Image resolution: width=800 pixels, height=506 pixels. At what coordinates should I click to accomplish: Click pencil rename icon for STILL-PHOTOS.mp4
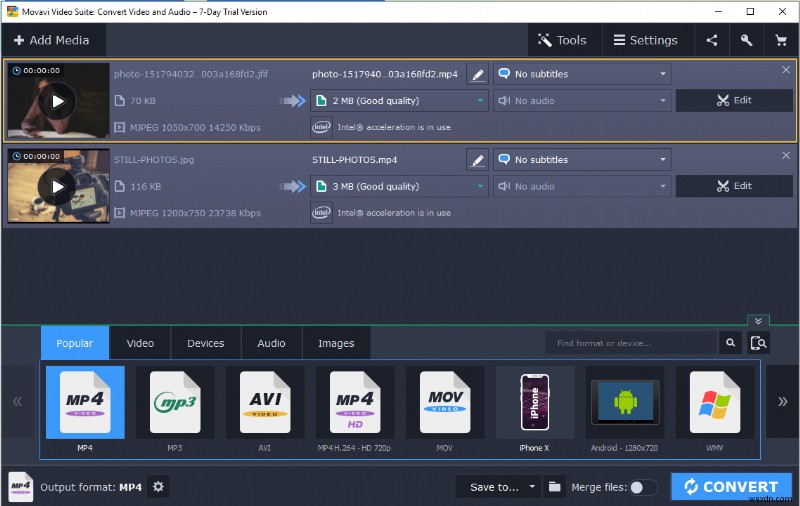pyautogui.click(x=477, y=160)
